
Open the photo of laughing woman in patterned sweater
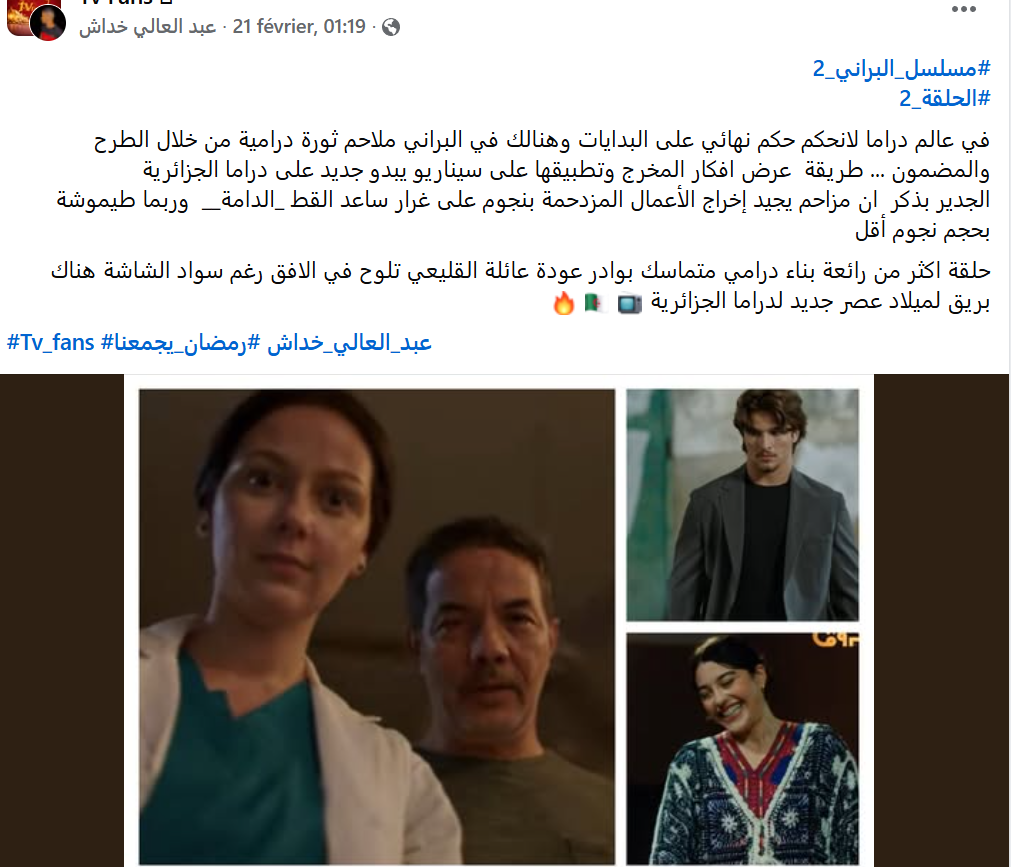(x=742, y=749)
